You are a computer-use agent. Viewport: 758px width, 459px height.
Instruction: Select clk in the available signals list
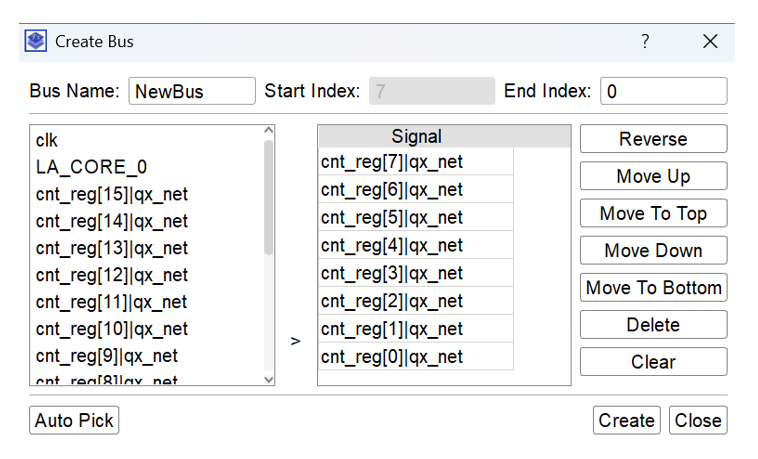coord(48,140)
